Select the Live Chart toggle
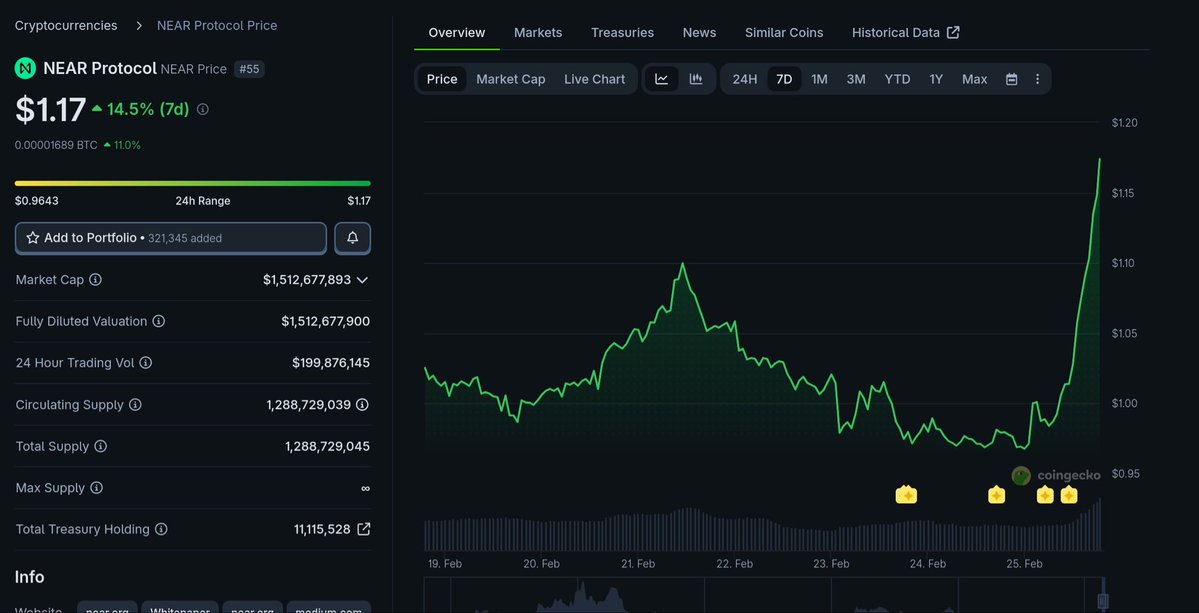The height and width of the screenshot is (613, 1199). point(594,79)
